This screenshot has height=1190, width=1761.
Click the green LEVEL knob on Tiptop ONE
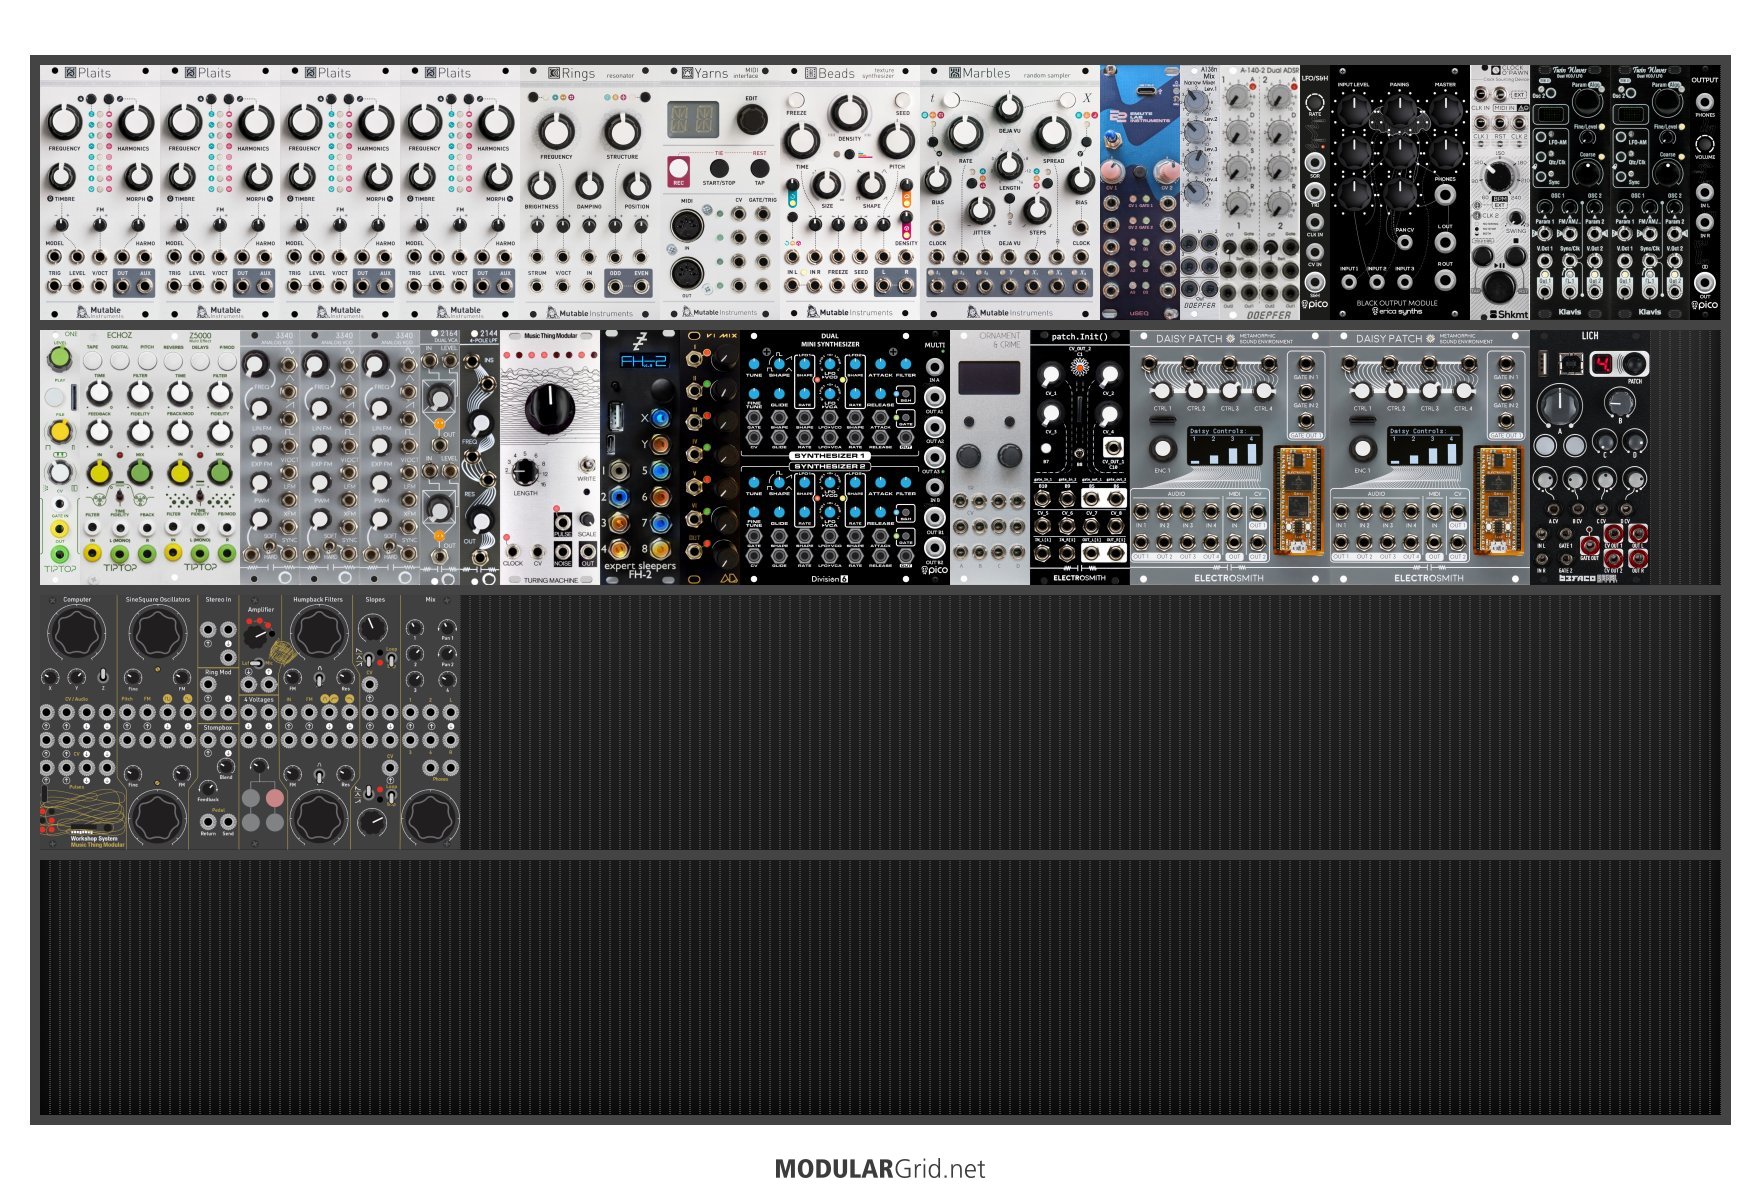coord(60,359)
